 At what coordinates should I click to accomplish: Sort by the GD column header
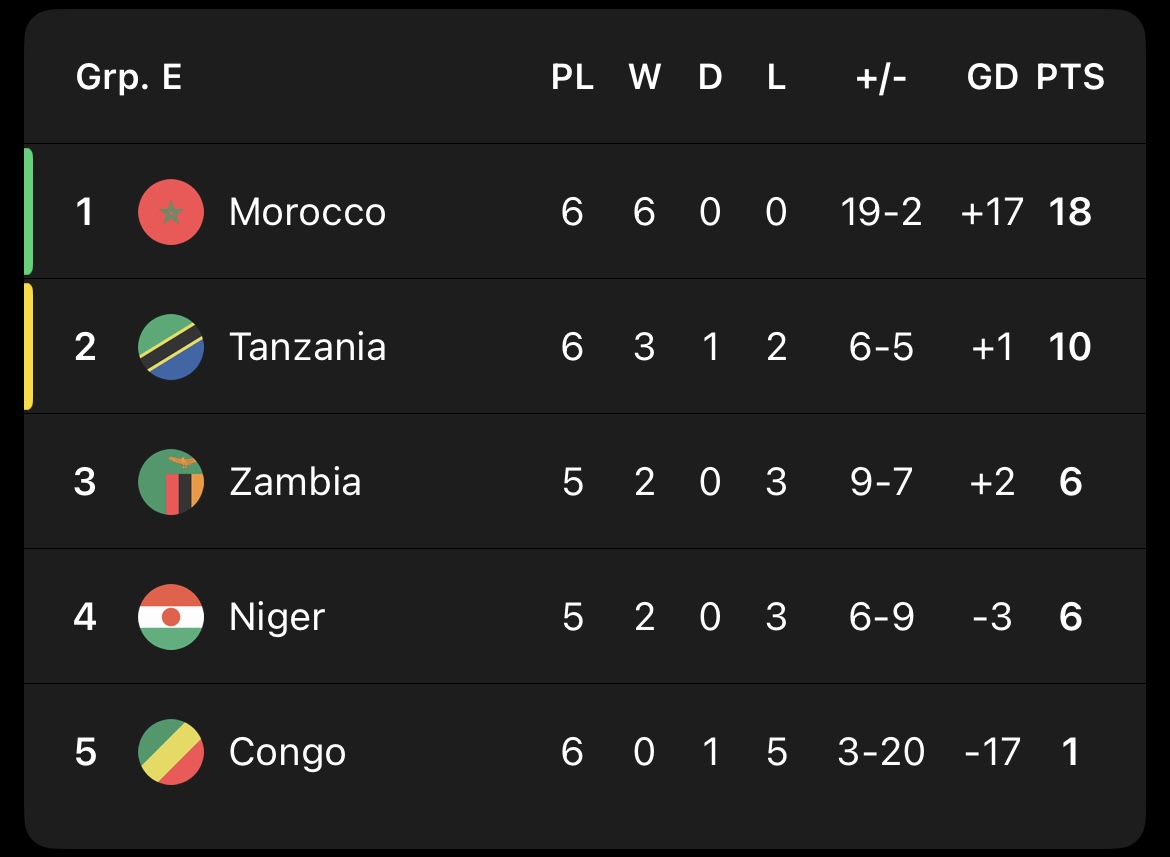(x=992, y=77)
